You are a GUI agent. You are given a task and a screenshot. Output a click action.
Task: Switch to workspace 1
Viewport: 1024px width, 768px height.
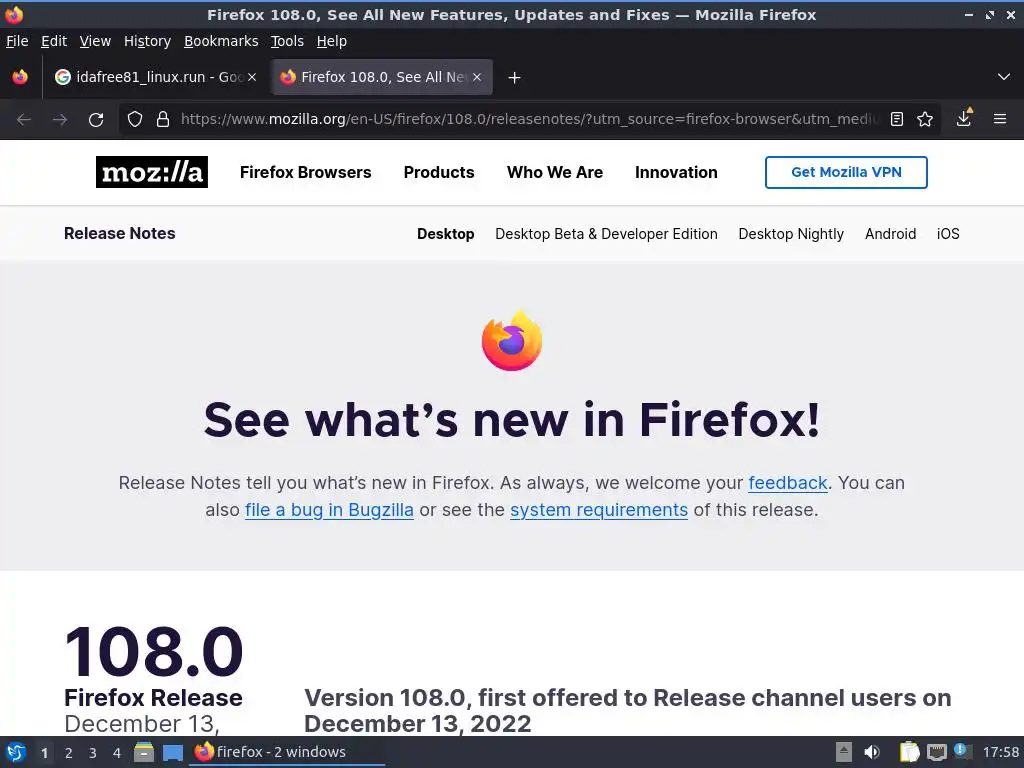[x=44, y=753]
